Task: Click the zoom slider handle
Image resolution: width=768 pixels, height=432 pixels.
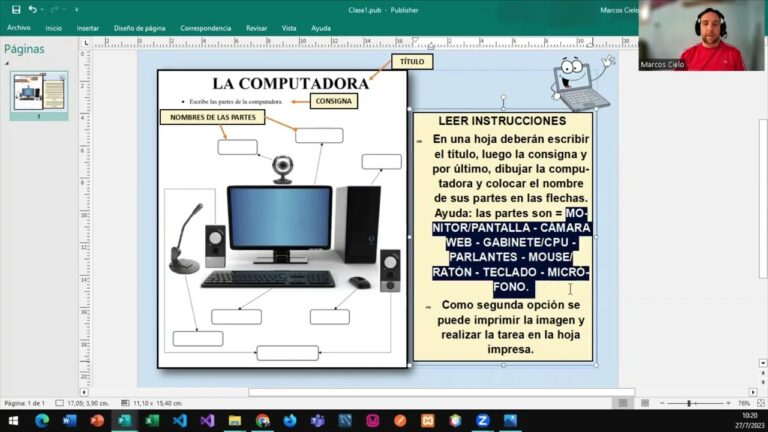Action: coord(689,403)
